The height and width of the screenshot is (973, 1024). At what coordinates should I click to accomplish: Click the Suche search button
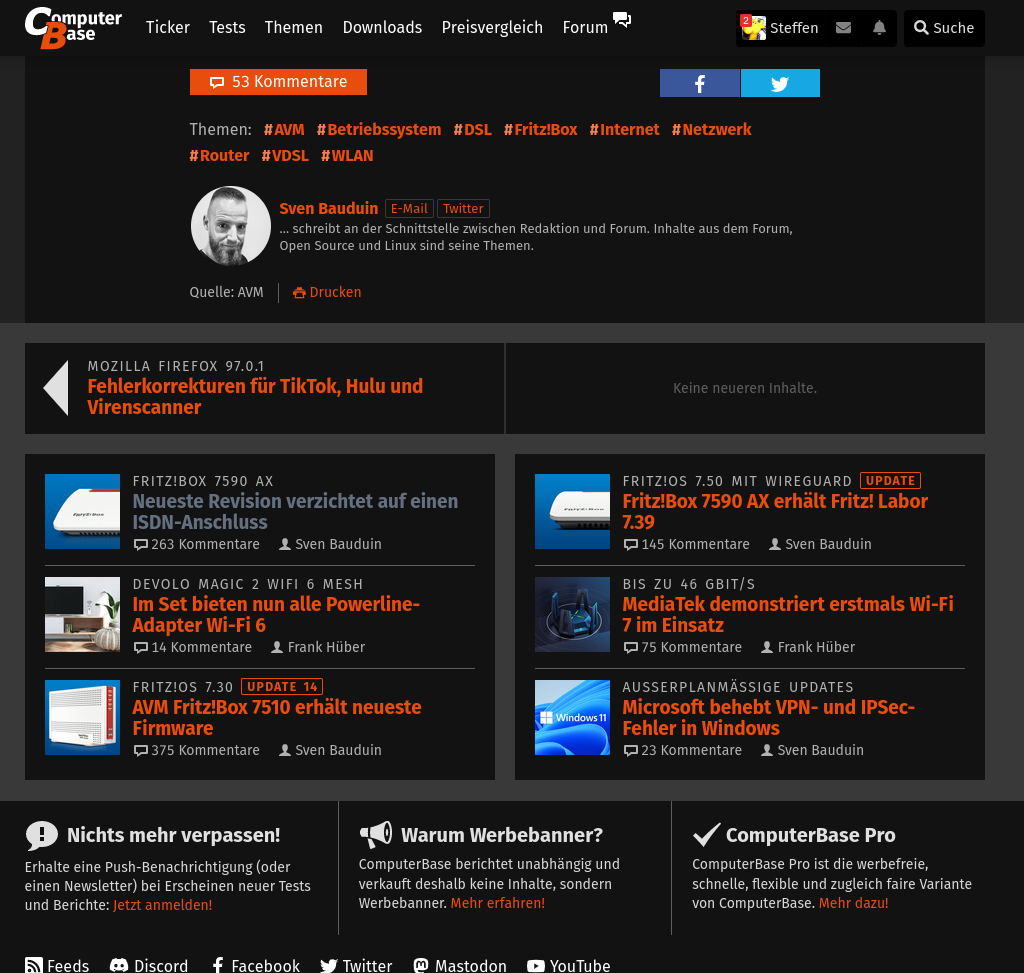tap(944, 28)
